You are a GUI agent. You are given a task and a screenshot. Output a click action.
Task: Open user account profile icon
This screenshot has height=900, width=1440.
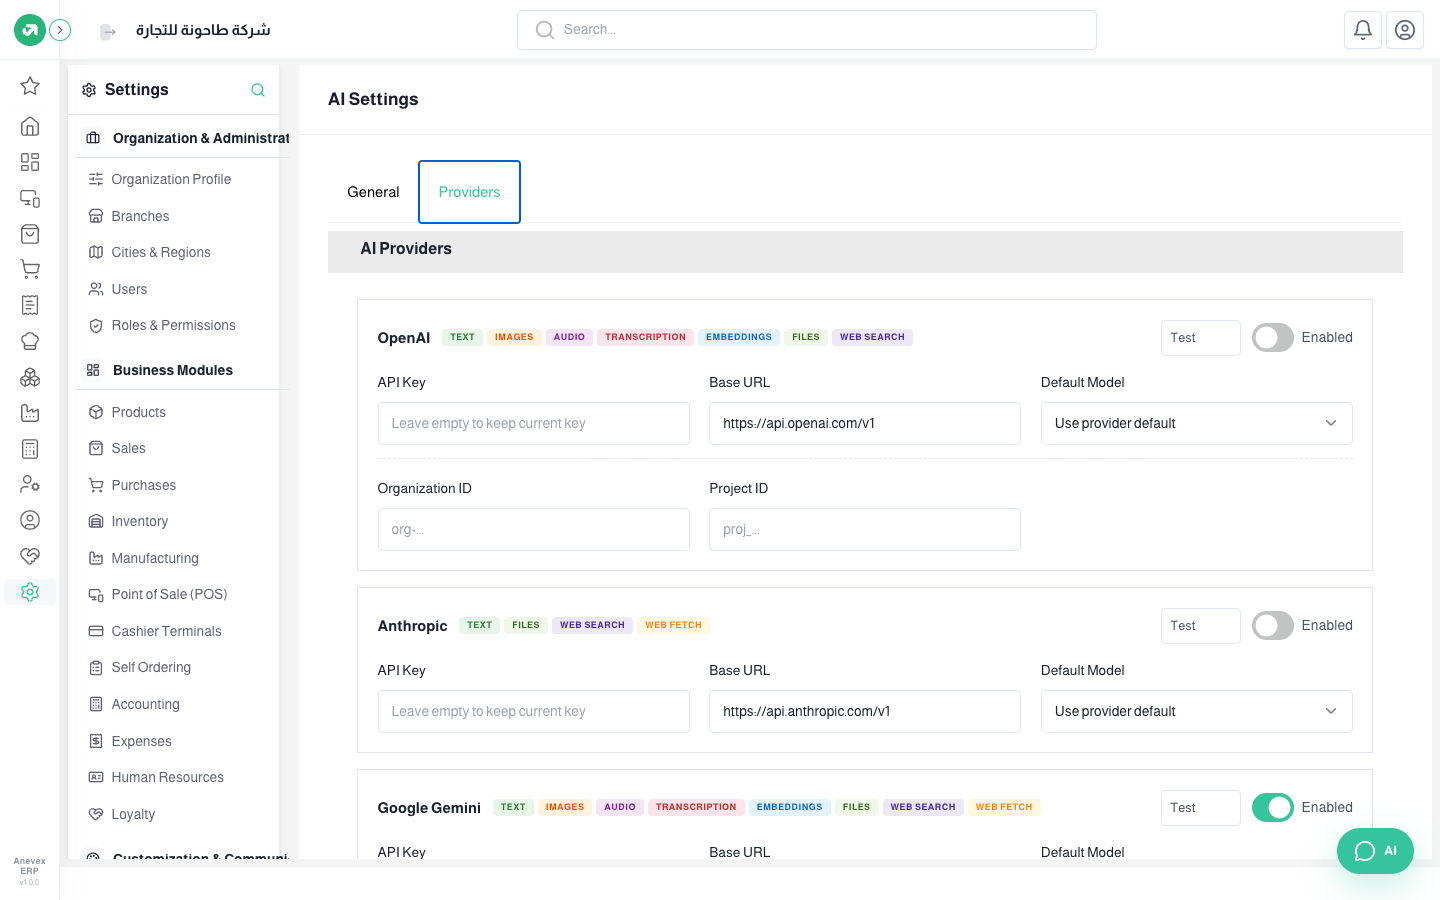click(x=1404, y=30)
